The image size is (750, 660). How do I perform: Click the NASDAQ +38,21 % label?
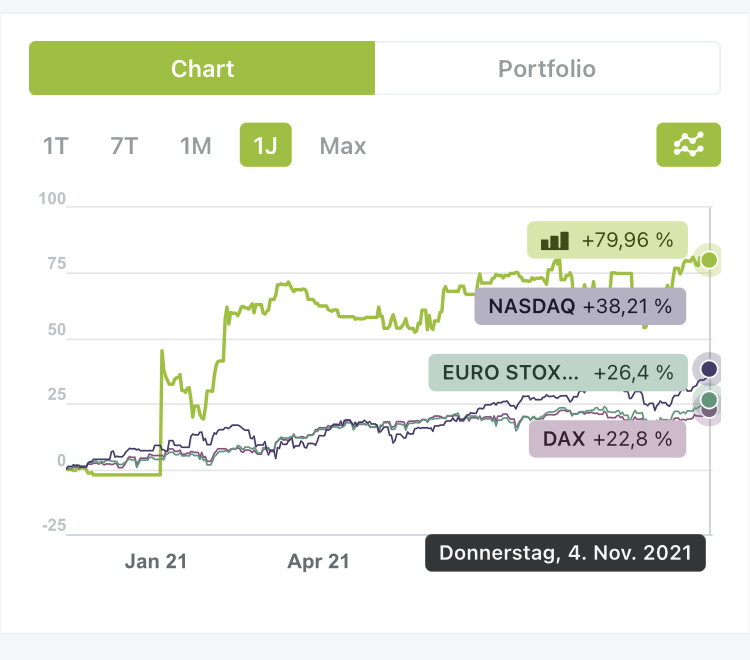[580, 305]
